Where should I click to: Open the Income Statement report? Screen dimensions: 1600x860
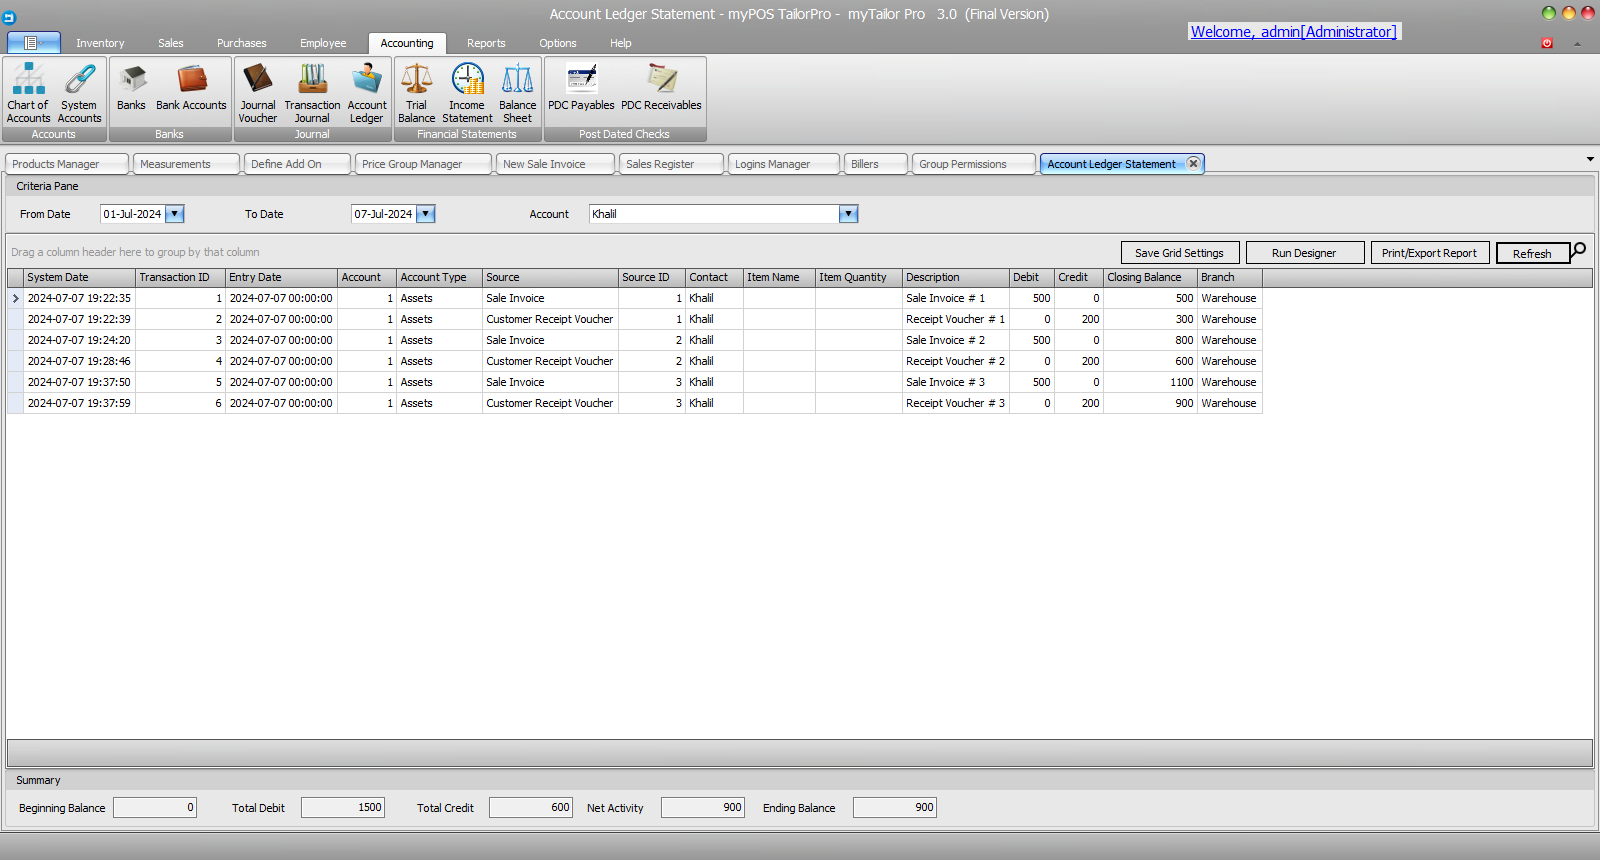coord(467,91)
